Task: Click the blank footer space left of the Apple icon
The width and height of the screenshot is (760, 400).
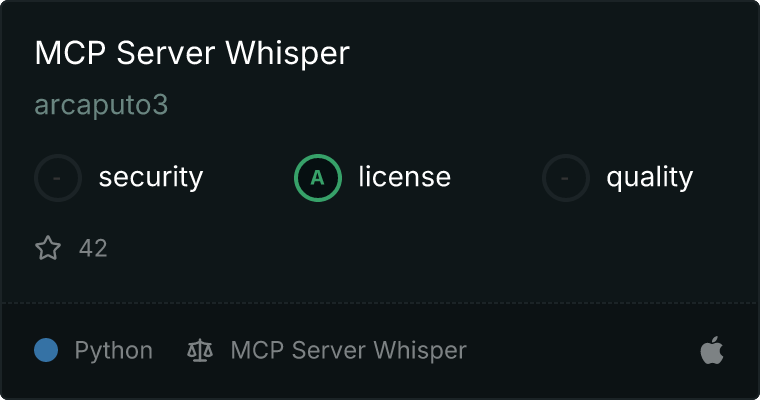Action: pyautogui.click(x=582, y=350)
